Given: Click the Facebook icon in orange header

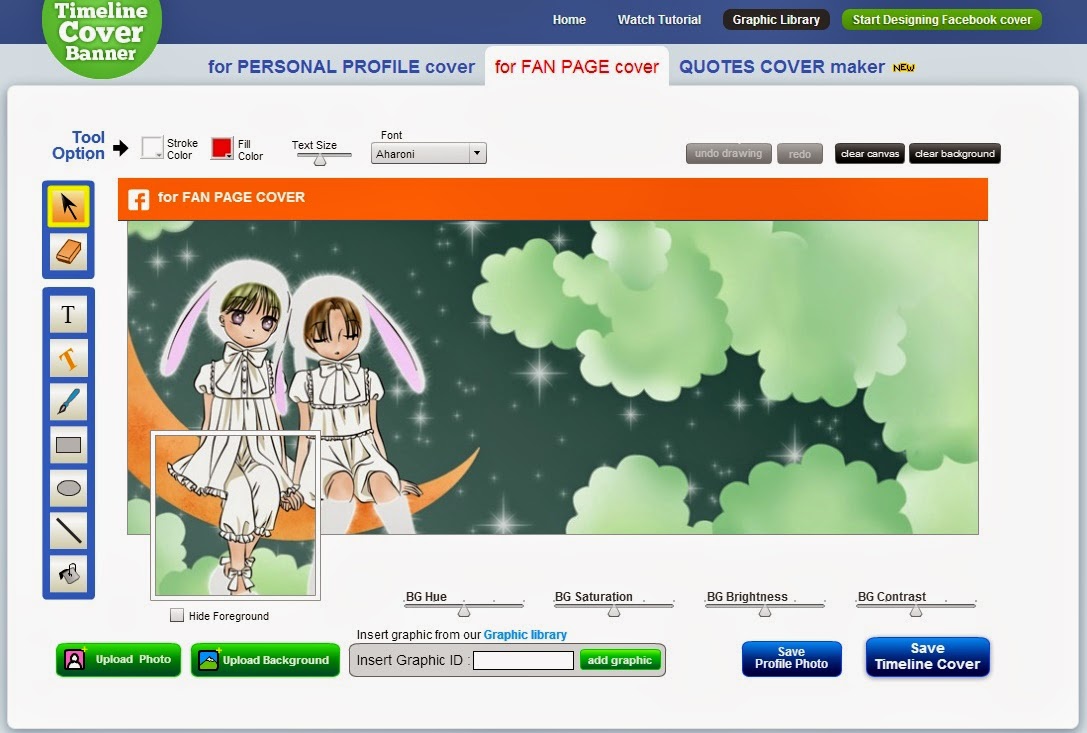Looking at the screenshot, I should [x=139, y=200].
